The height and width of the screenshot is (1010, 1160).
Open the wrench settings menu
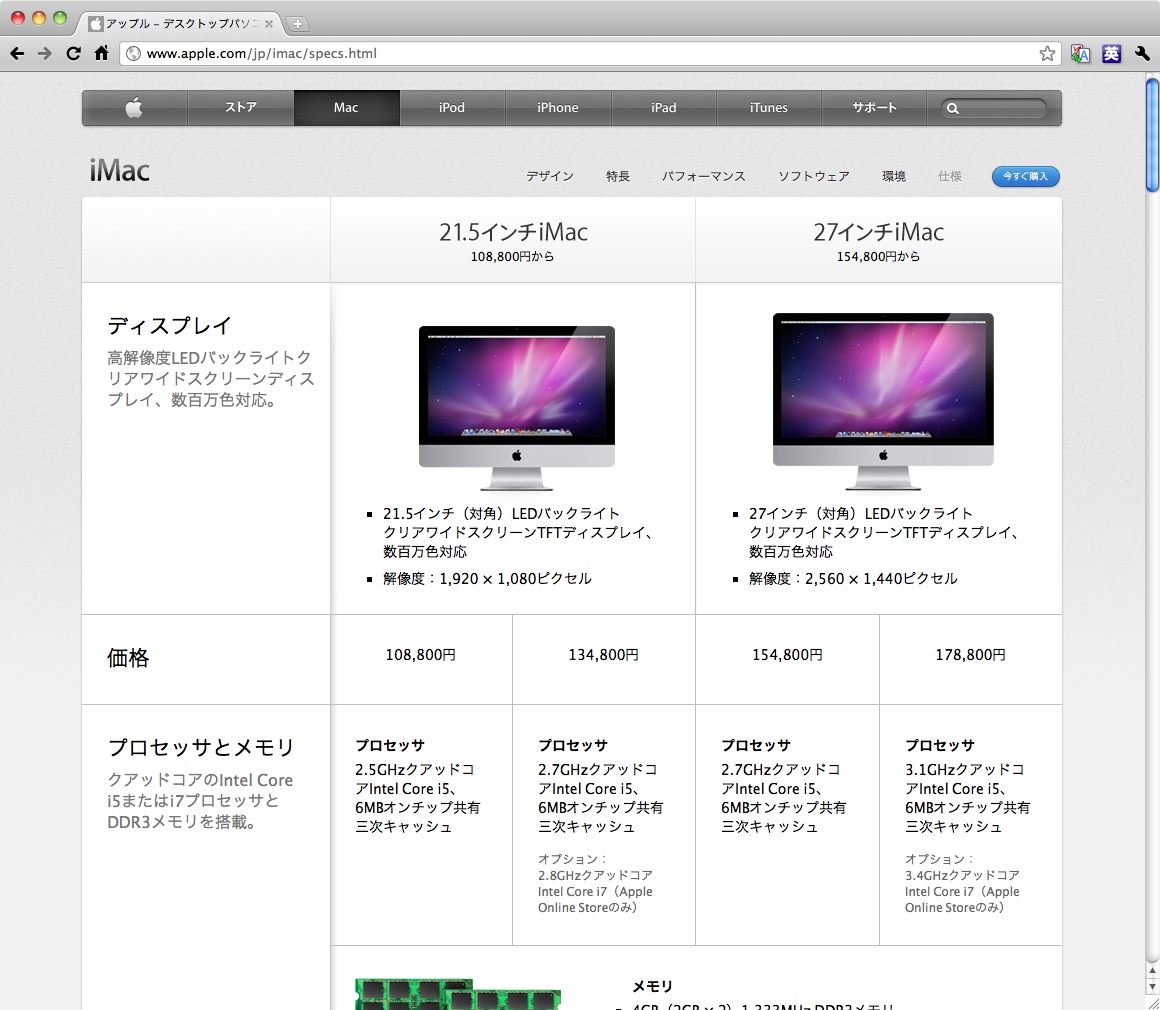(1142, 53)
